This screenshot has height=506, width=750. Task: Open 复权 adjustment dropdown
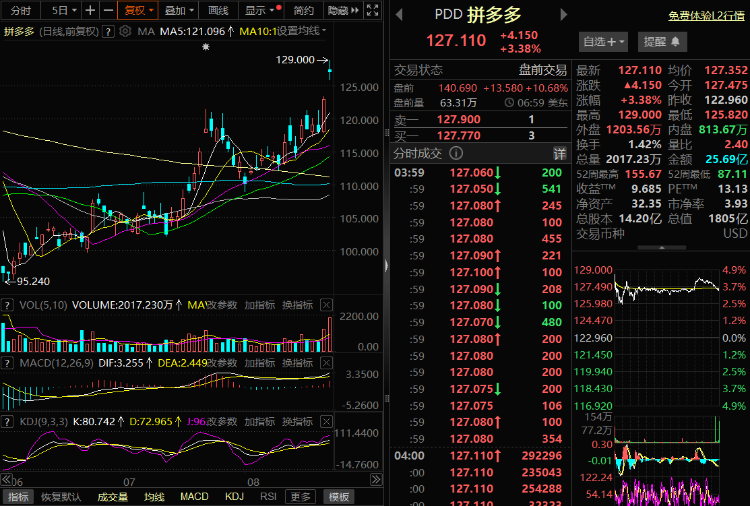138,10
